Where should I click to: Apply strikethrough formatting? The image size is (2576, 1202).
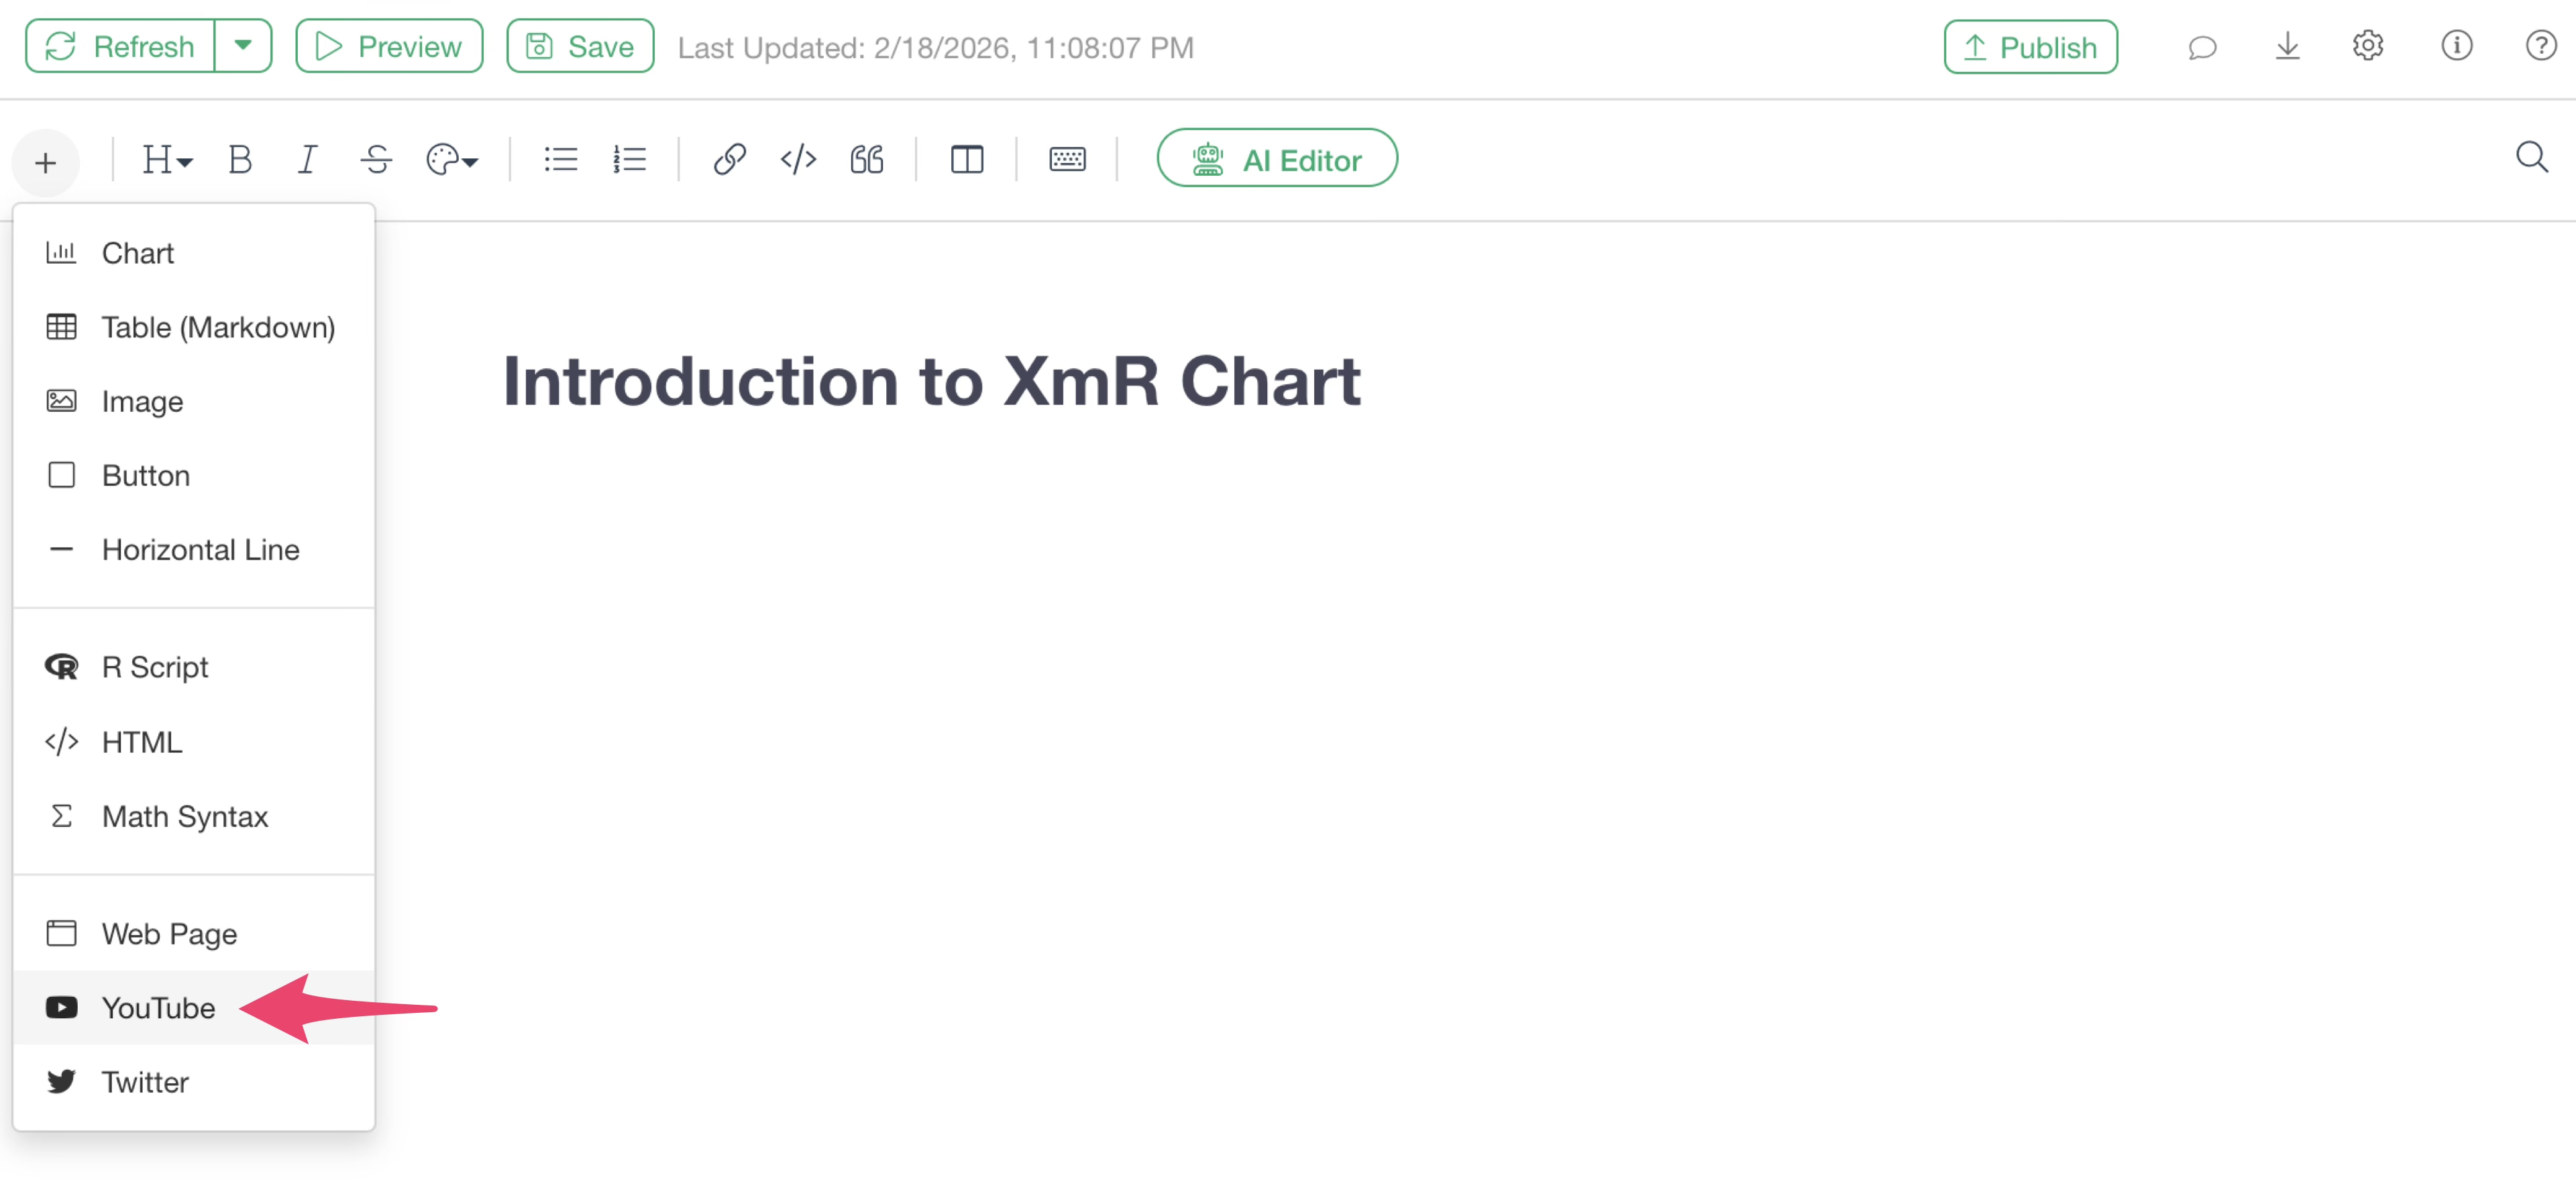tap(376, 160)
